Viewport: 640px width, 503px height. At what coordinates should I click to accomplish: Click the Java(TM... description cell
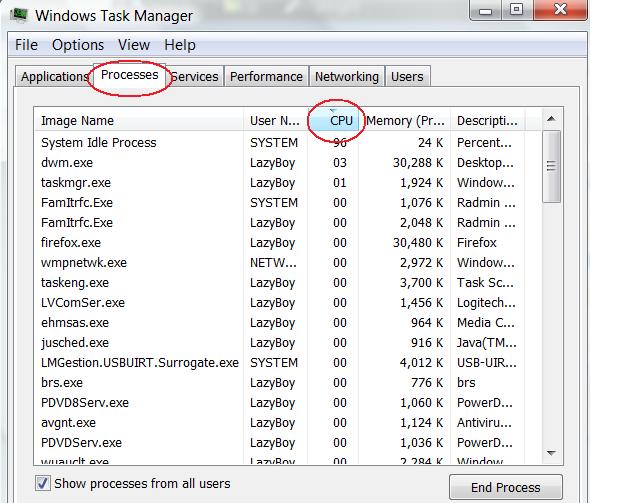[487, 343]
